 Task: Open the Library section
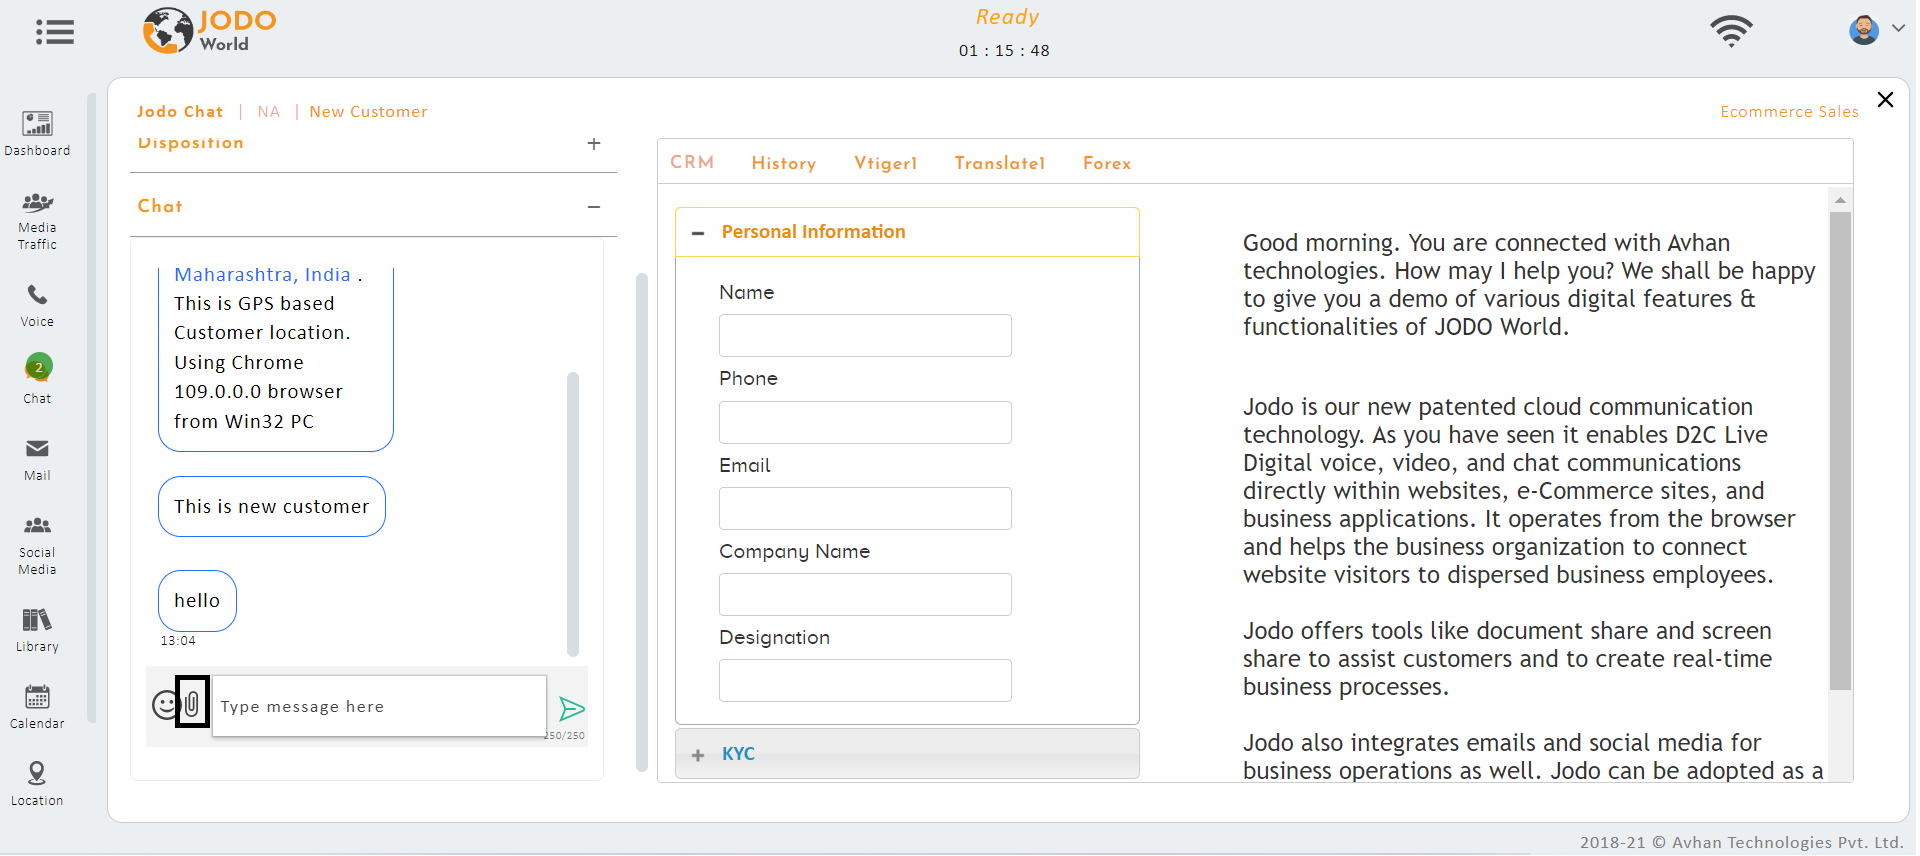[37, 630]
